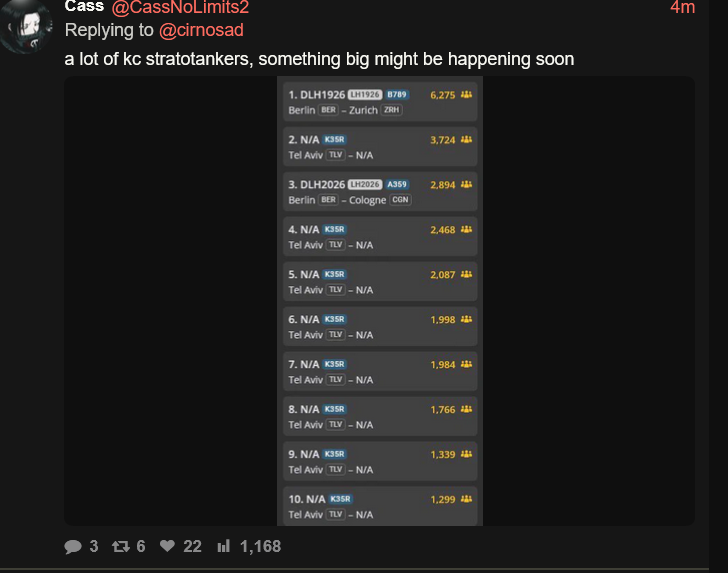Click the B789 aircraft type badge
Viewport: 728px width, 573px height.
[x=396, y=95]
